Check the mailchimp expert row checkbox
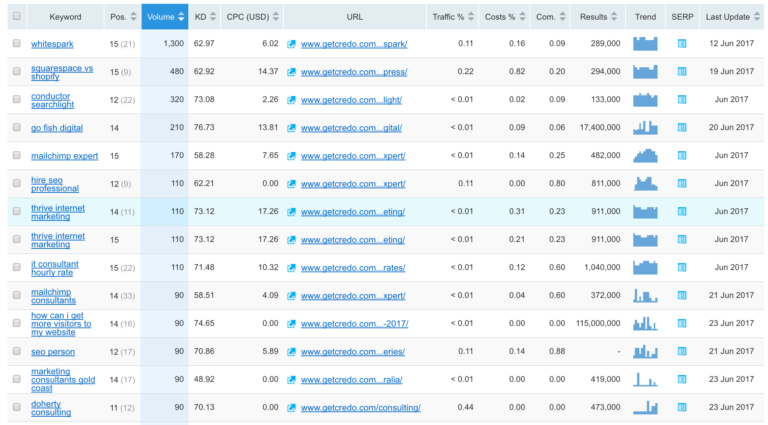 click(17, 155)
